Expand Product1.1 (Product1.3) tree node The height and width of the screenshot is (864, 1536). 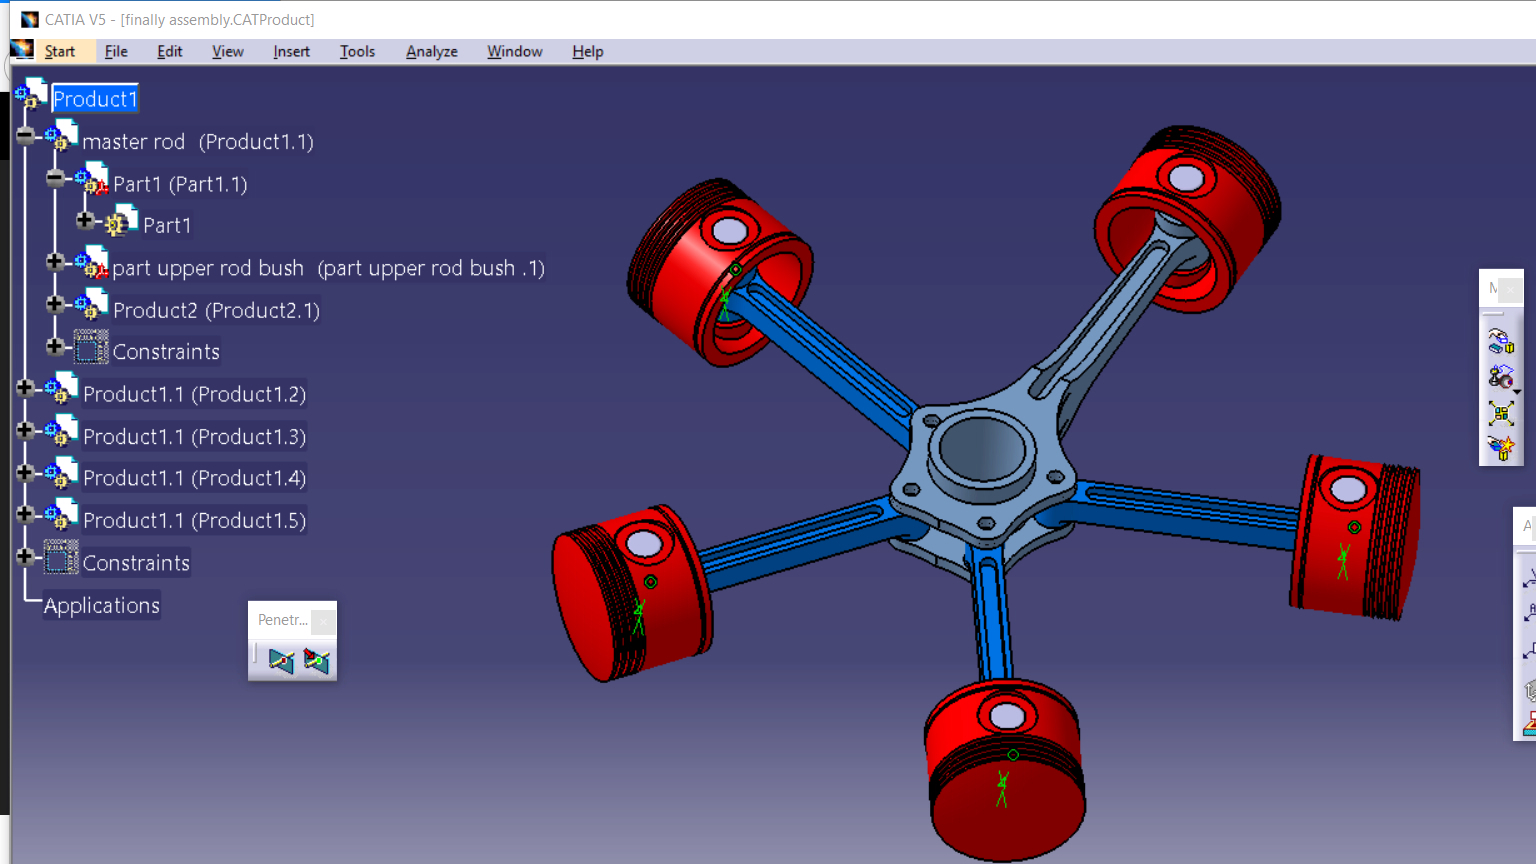25,430
